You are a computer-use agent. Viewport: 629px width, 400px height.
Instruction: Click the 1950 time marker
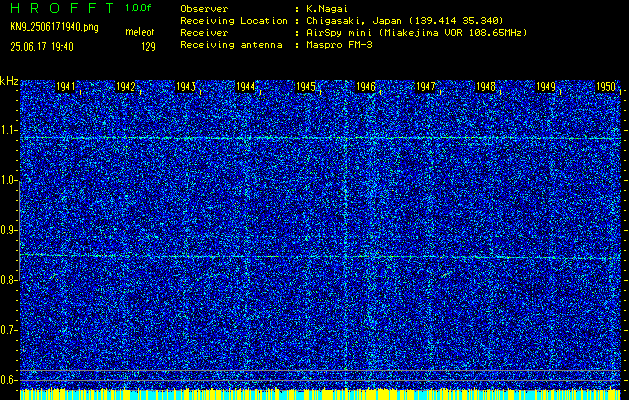click(x=606, y=87)
